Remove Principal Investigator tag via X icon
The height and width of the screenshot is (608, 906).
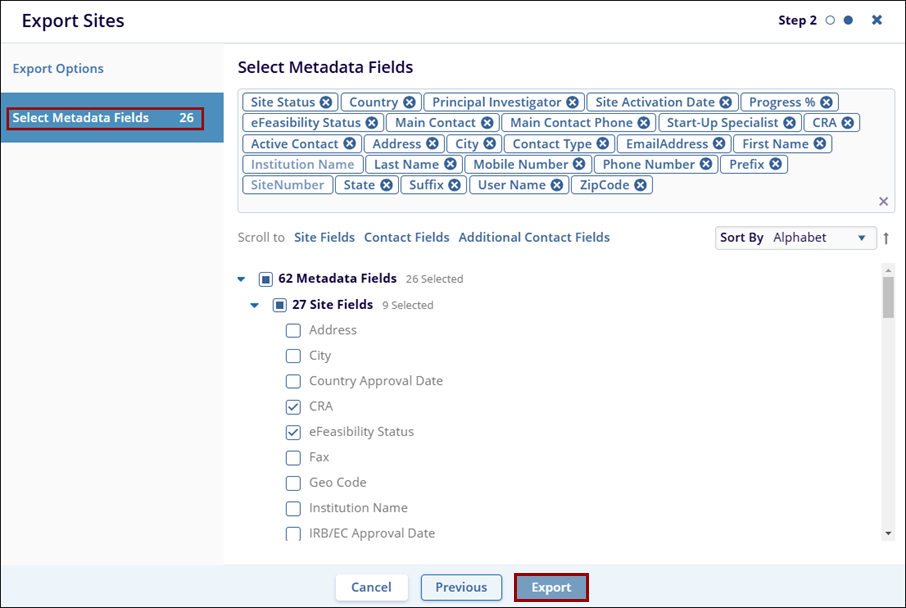(x=572, y=102)
